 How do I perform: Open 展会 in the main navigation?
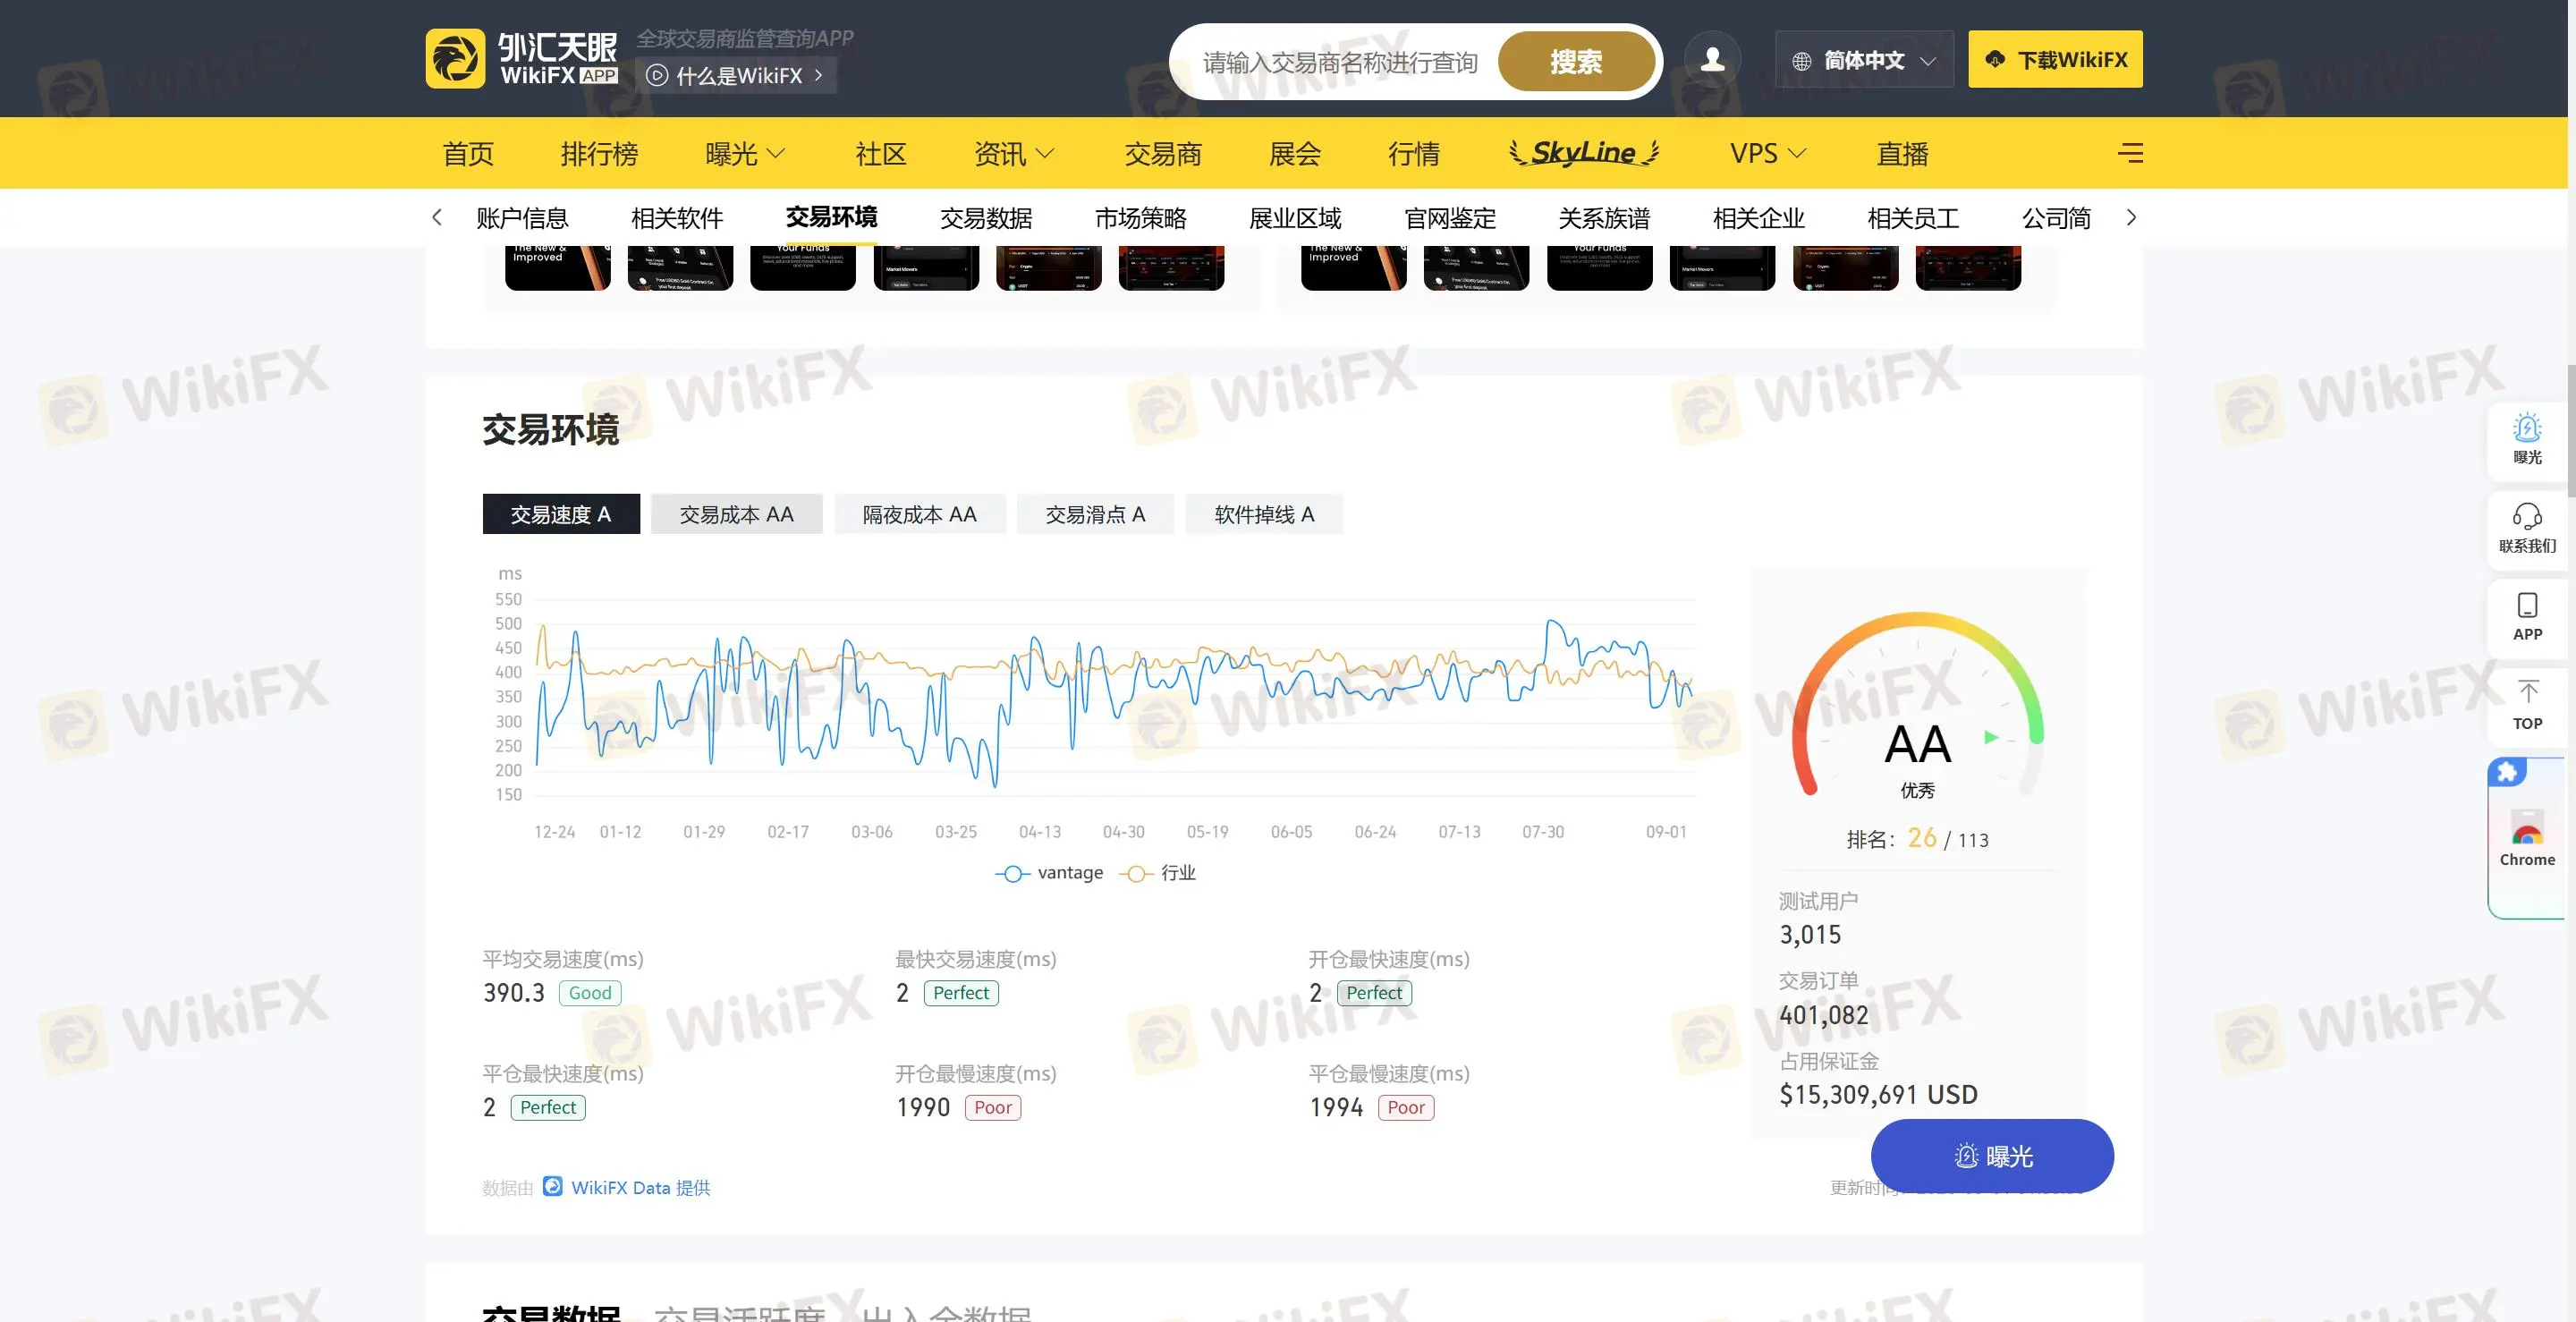coord(1295,153)
